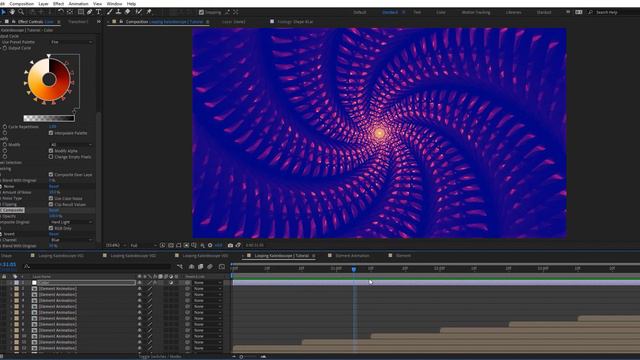Select the Selection arrow tool

(x=4, y=12)
